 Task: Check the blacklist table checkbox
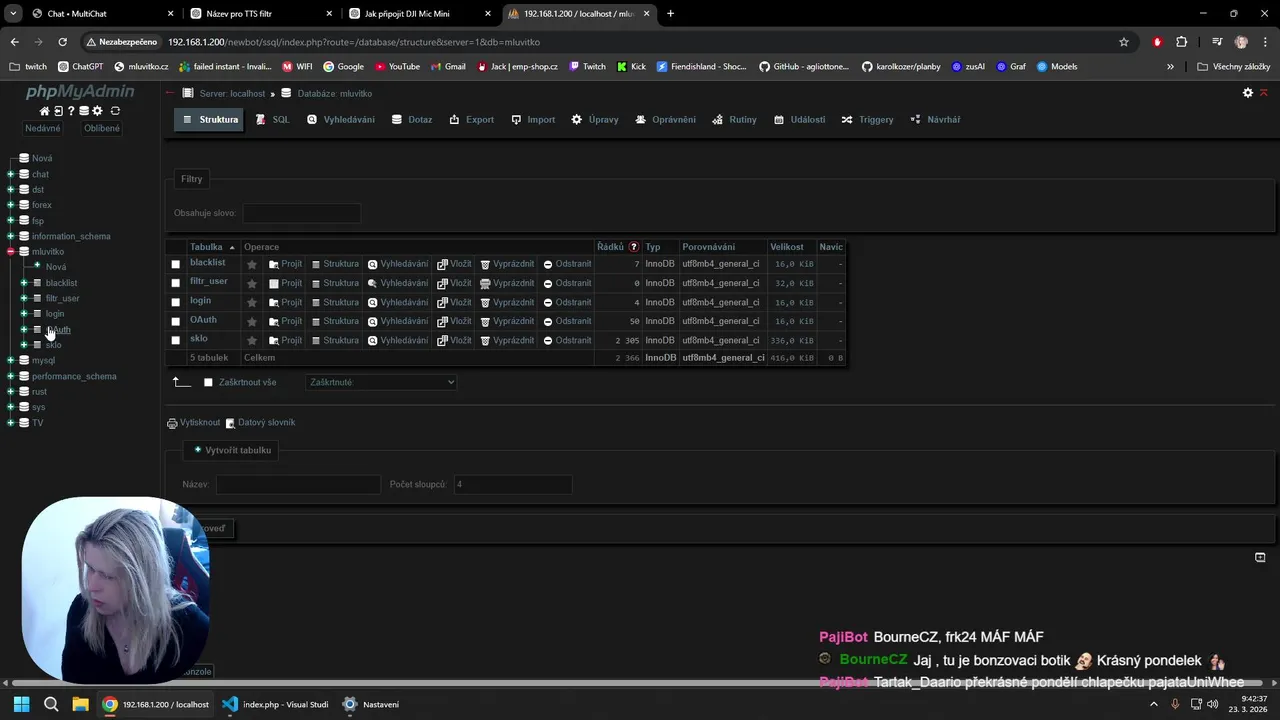point(176,264)
